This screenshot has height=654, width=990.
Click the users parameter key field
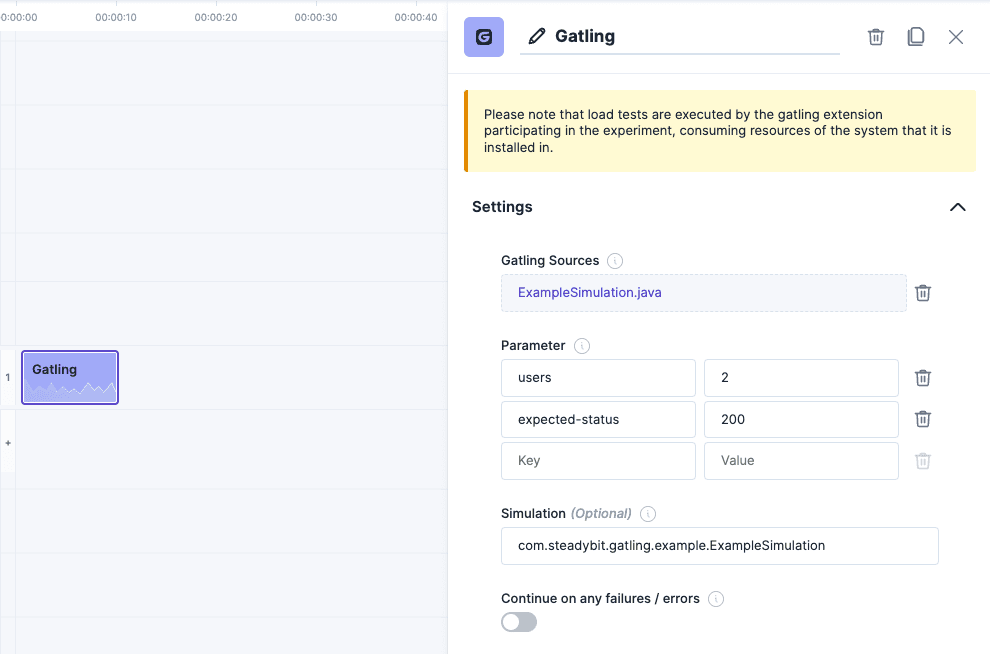[x=598, y=378]
